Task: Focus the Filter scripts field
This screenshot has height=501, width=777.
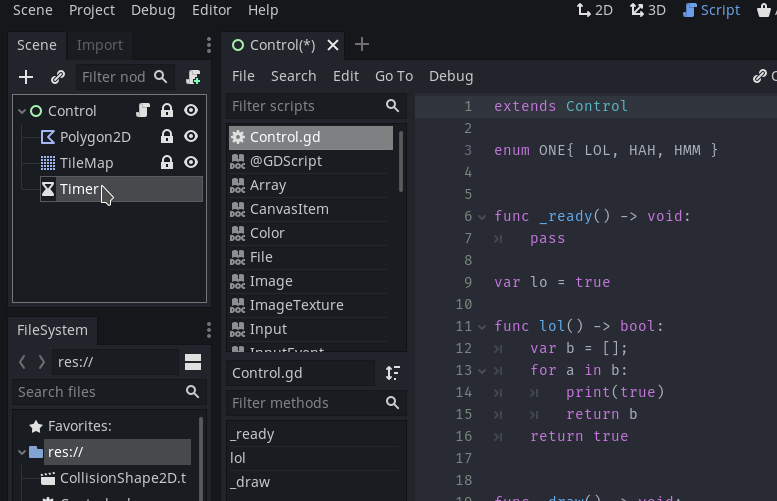Action: [316, 106]
